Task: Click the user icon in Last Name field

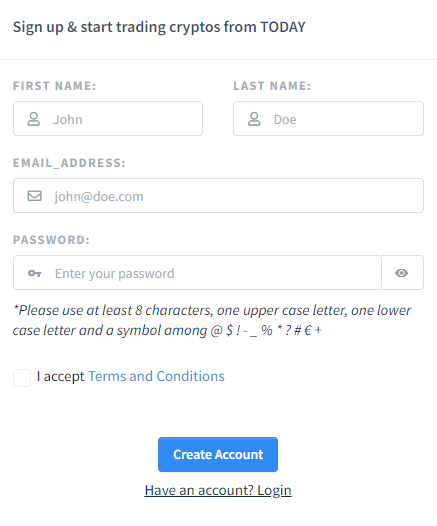Action: [x=254, y=119]
